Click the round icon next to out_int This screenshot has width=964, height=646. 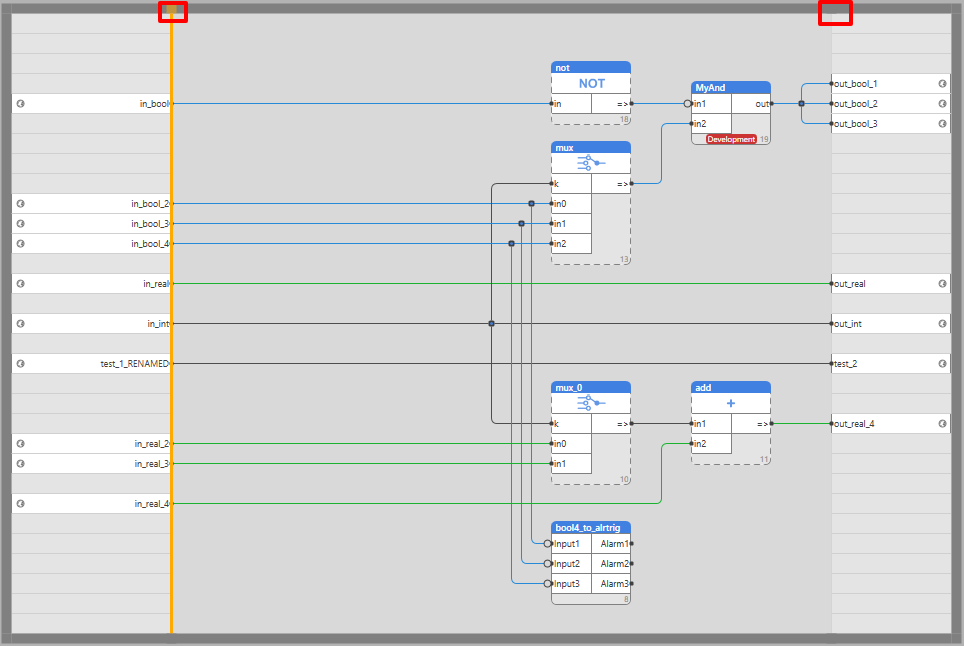(942, 324)
